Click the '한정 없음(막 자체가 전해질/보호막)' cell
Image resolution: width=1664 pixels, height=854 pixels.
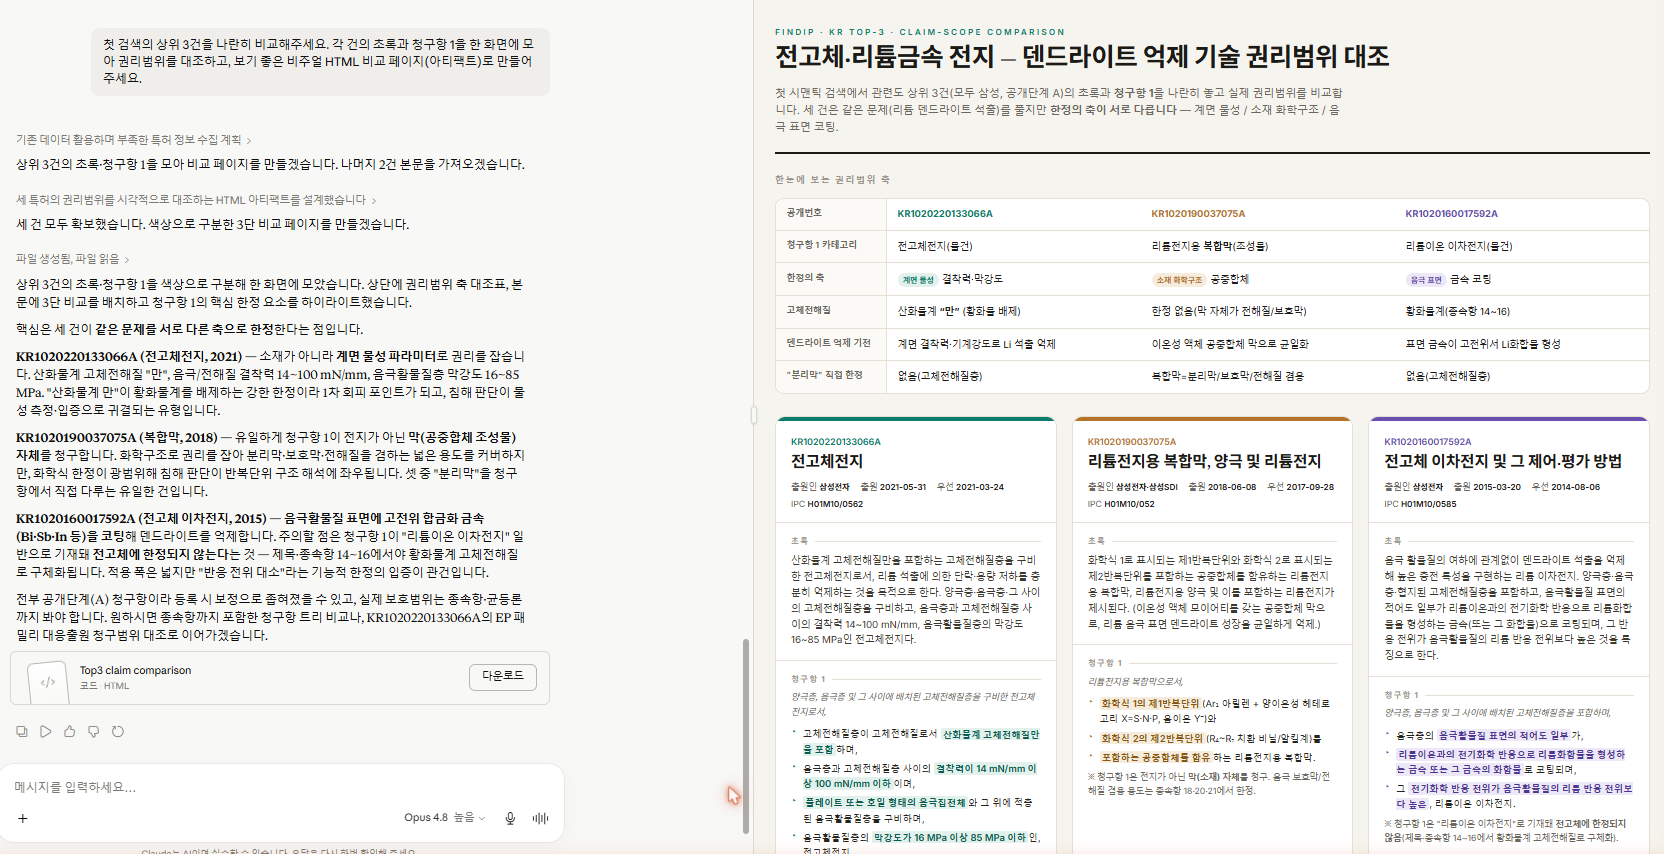coord(1229,311)
